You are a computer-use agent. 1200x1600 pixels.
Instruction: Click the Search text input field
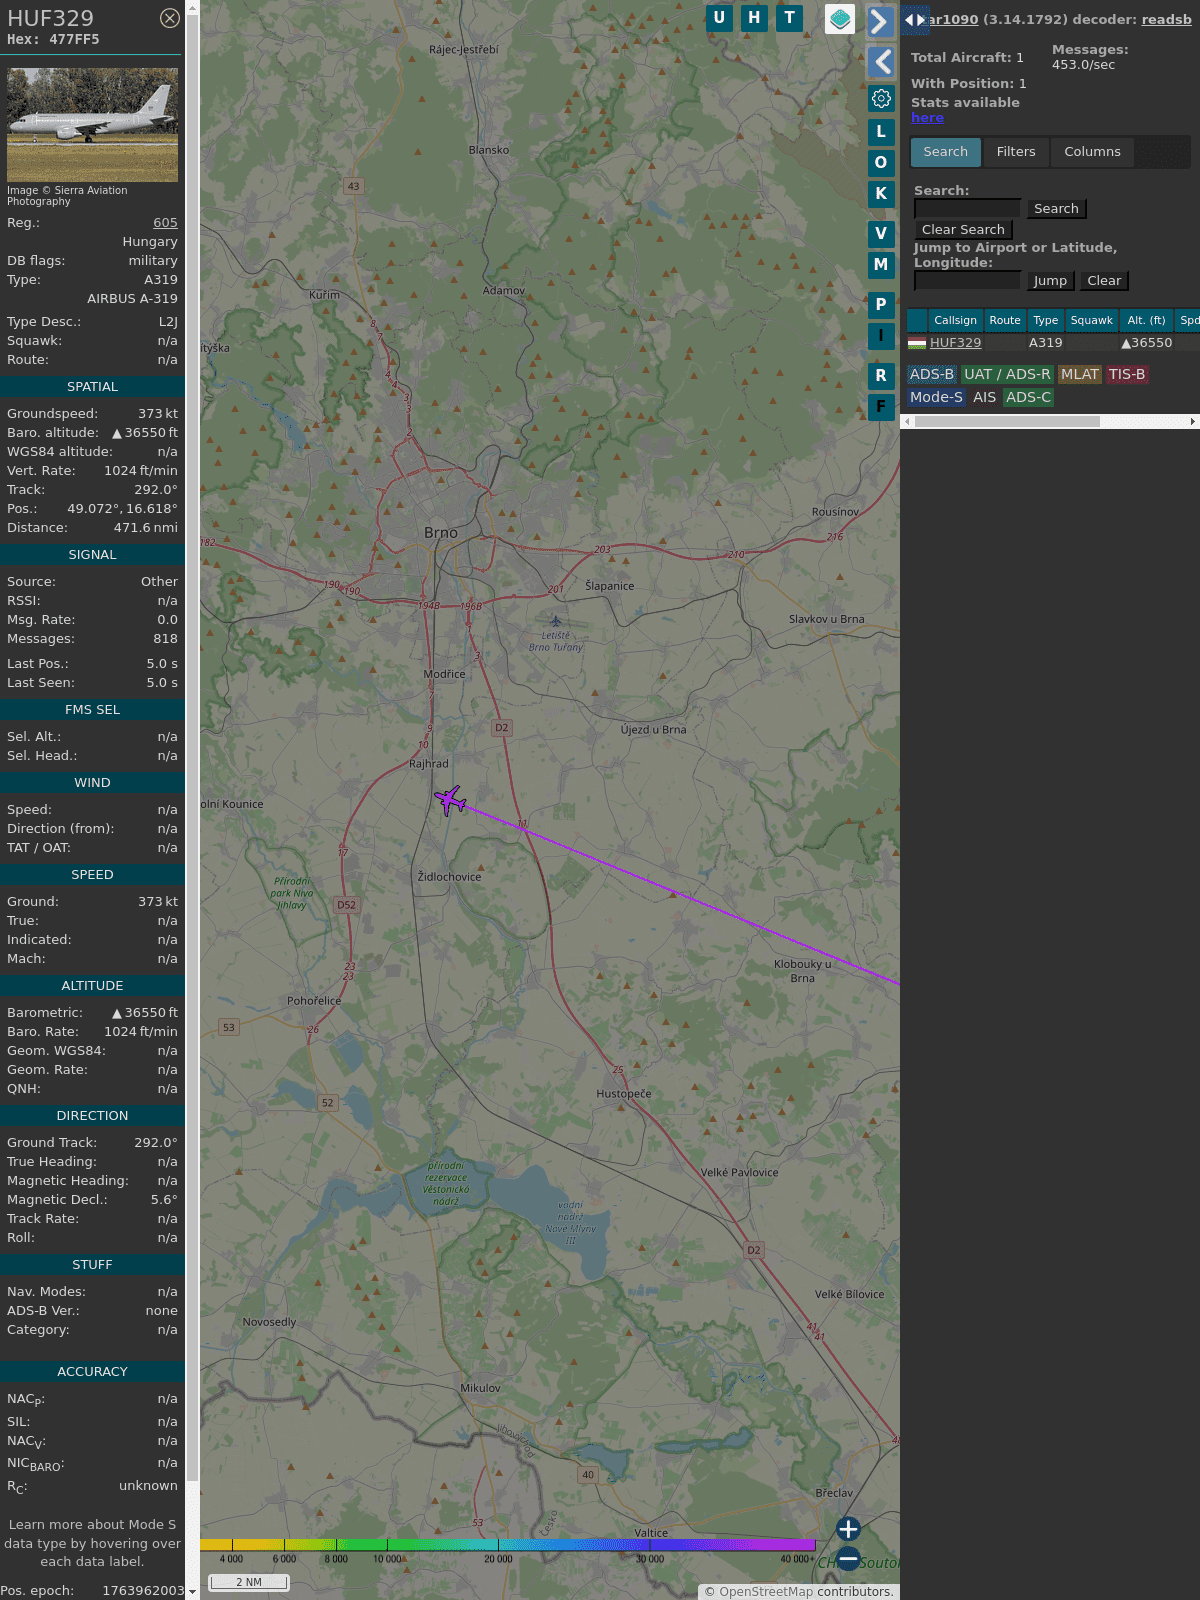pos(967,208)
